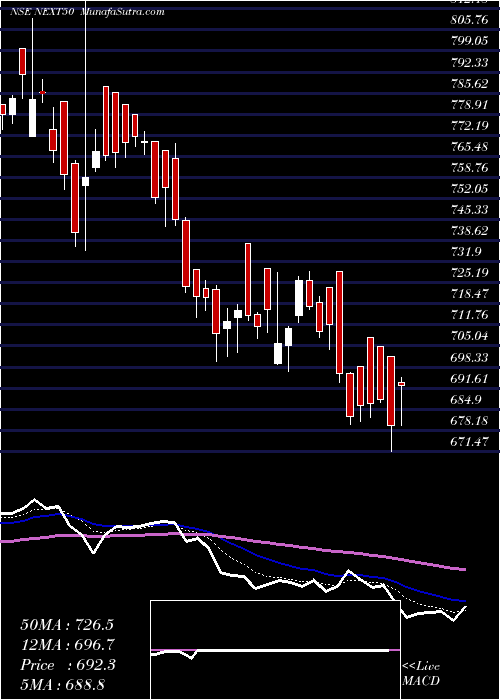Click the 799.05 price axis label
Viewport: 500px width, 700px height.
pos(468,41)
